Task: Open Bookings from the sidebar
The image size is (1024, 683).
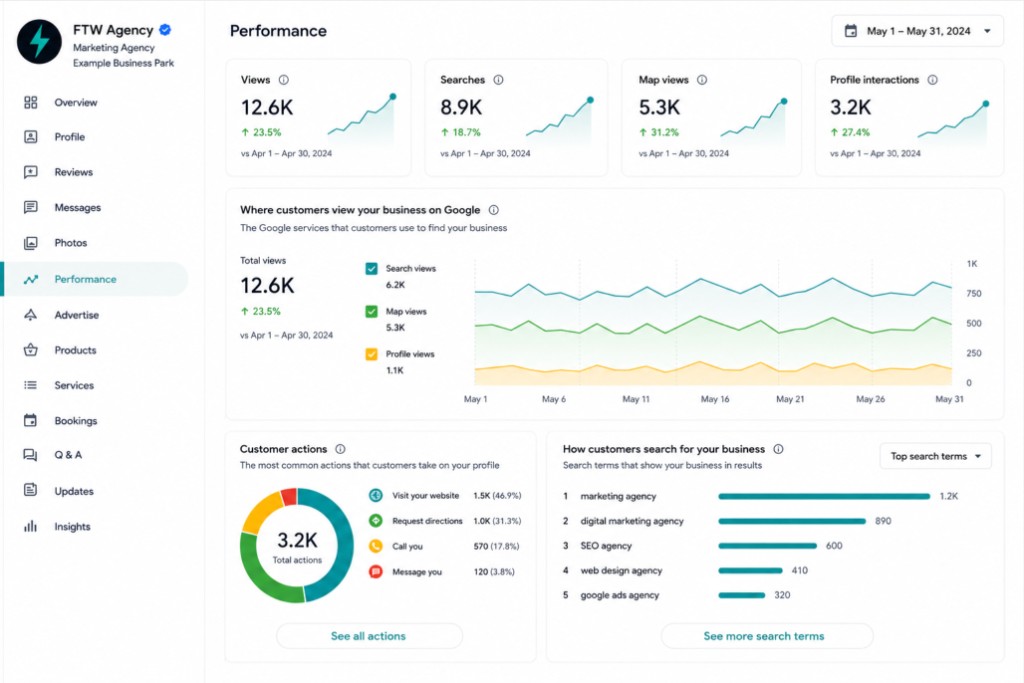Action: pyautogui.click(x=76, y=421)
